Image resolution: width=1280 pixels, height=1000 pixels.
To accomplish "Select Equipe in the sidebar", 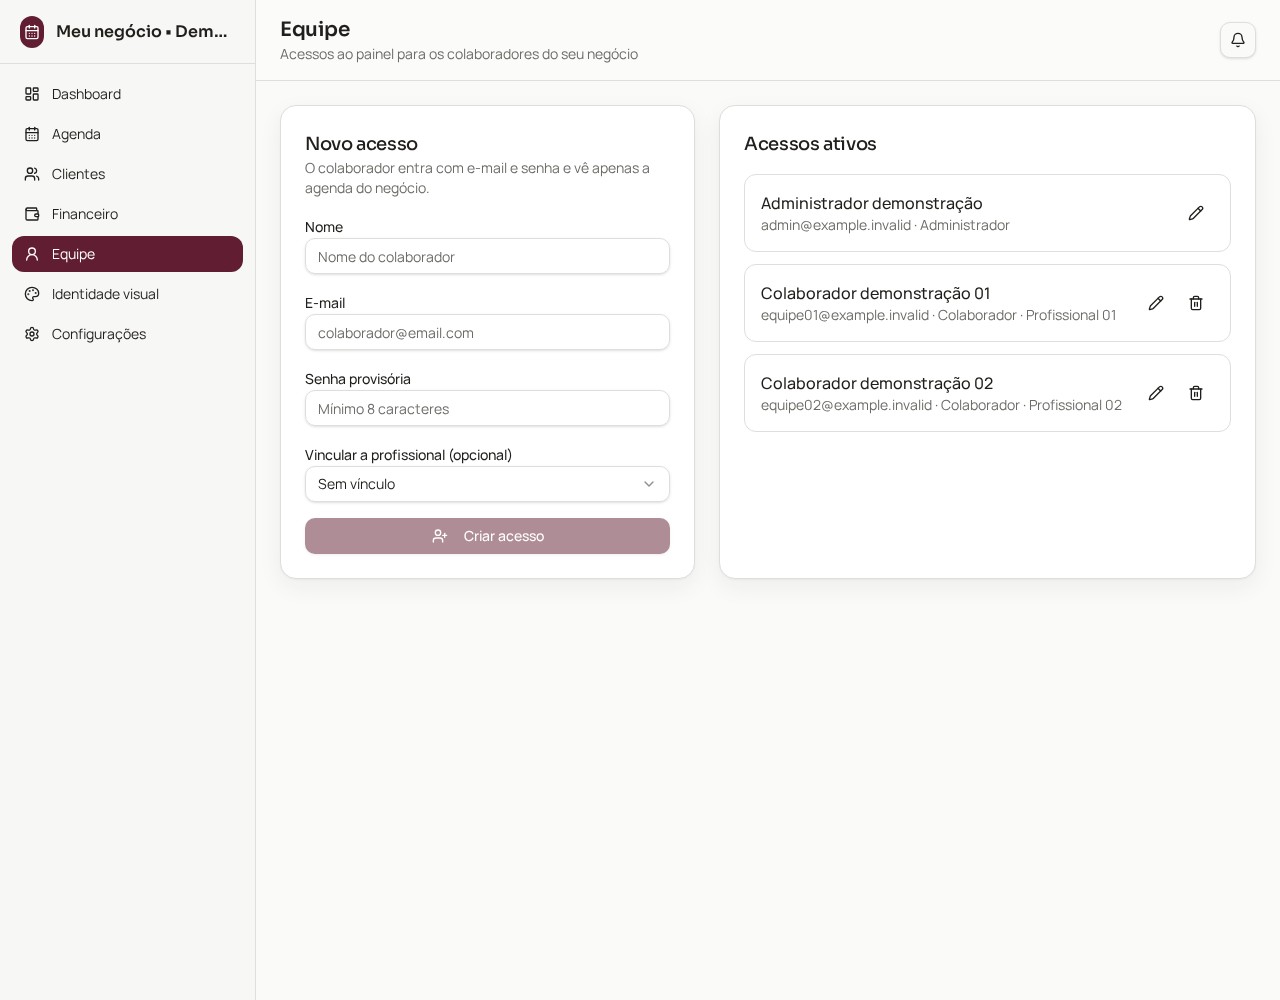I will coord(127,254).
